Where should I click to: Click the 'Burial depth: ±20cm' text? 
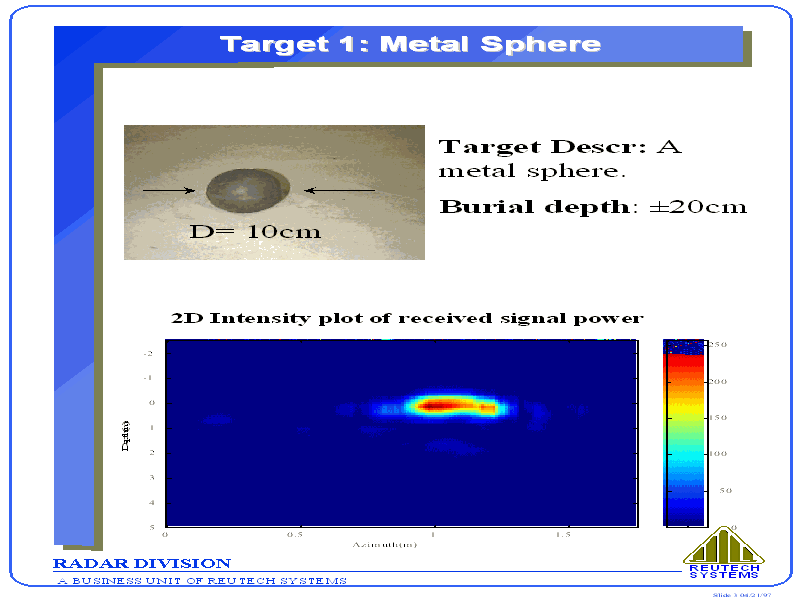pyautogui.click(x=593, y=207)
